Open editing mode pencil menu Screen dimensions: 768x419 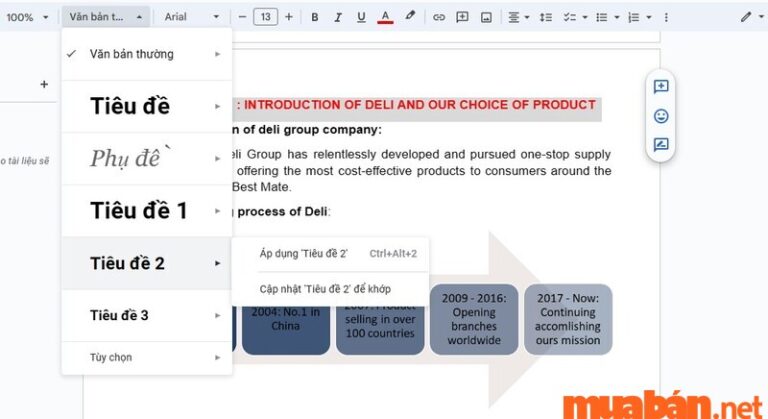745,17
